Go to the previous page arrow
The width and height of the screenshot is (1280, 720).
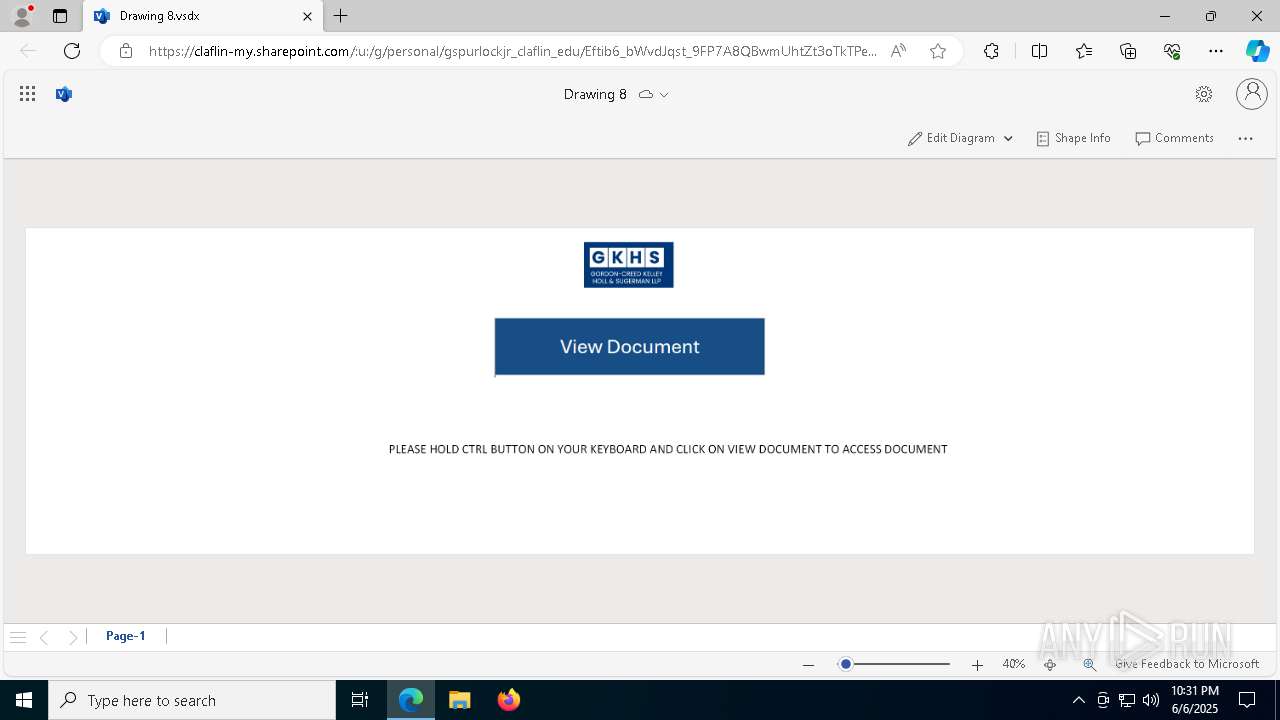44,637
